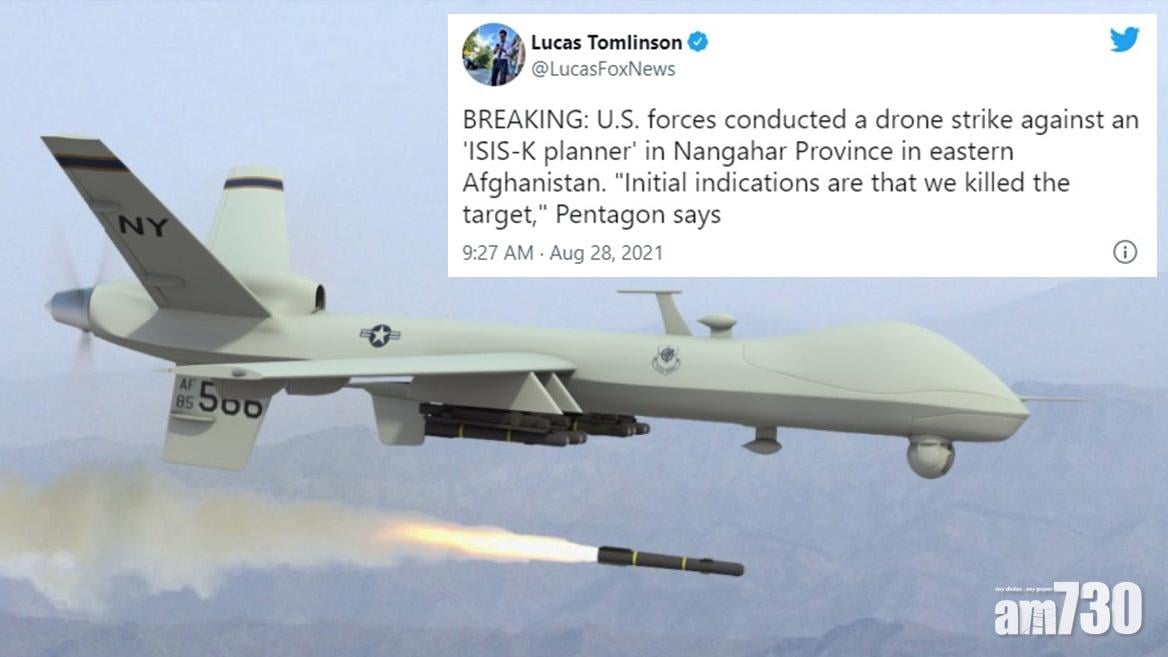The height and width of the screenshot is (657, 1168).
Task: Click the unit crest emblem on fuselage
Action: [x=666, y=360]
